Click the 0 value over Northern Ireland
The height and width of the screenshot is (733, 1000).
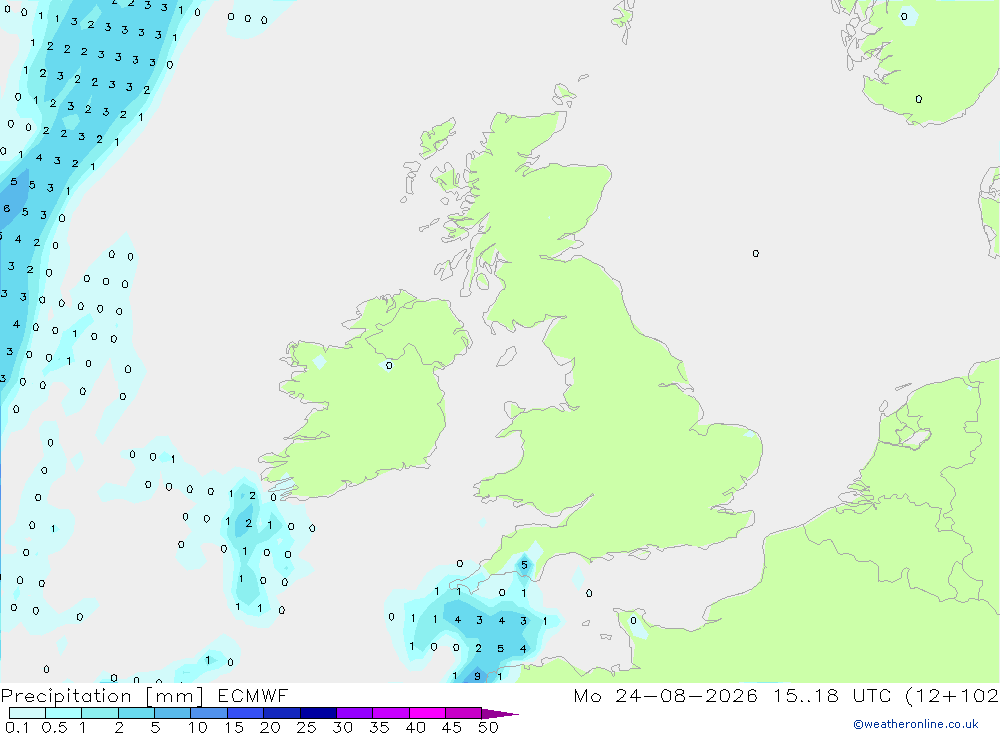[389, 366]
